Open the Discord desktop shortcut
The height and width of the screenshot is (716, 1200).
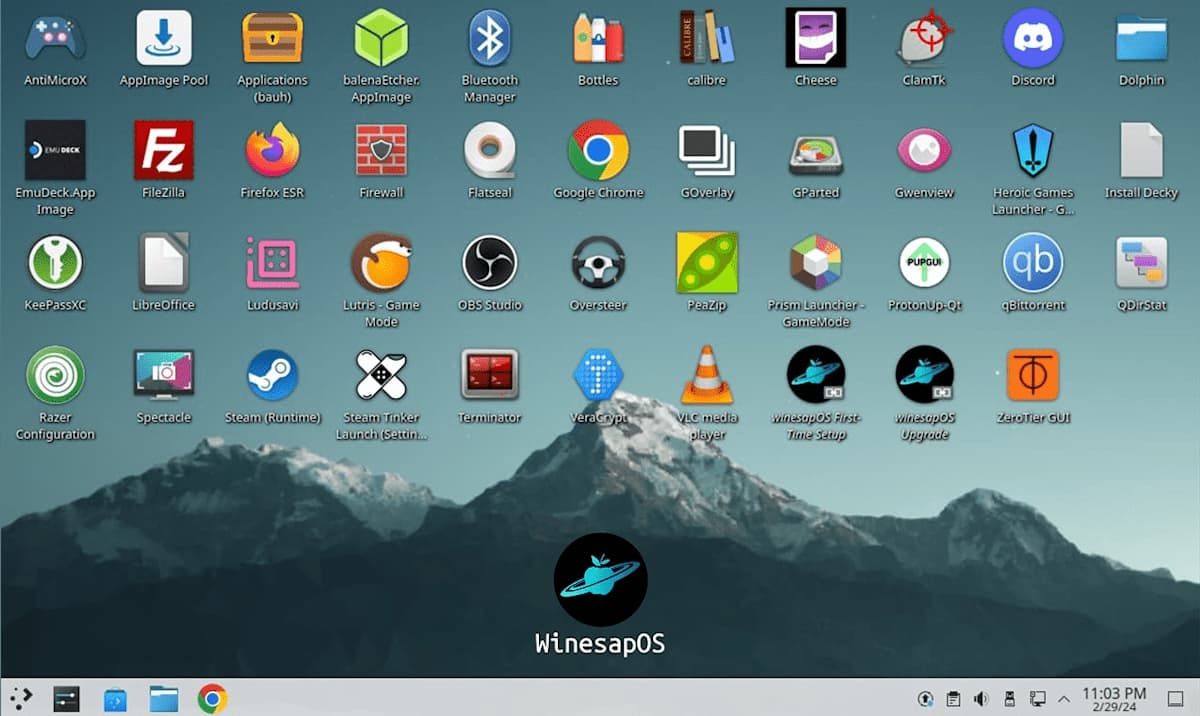tap(1032, 39)
